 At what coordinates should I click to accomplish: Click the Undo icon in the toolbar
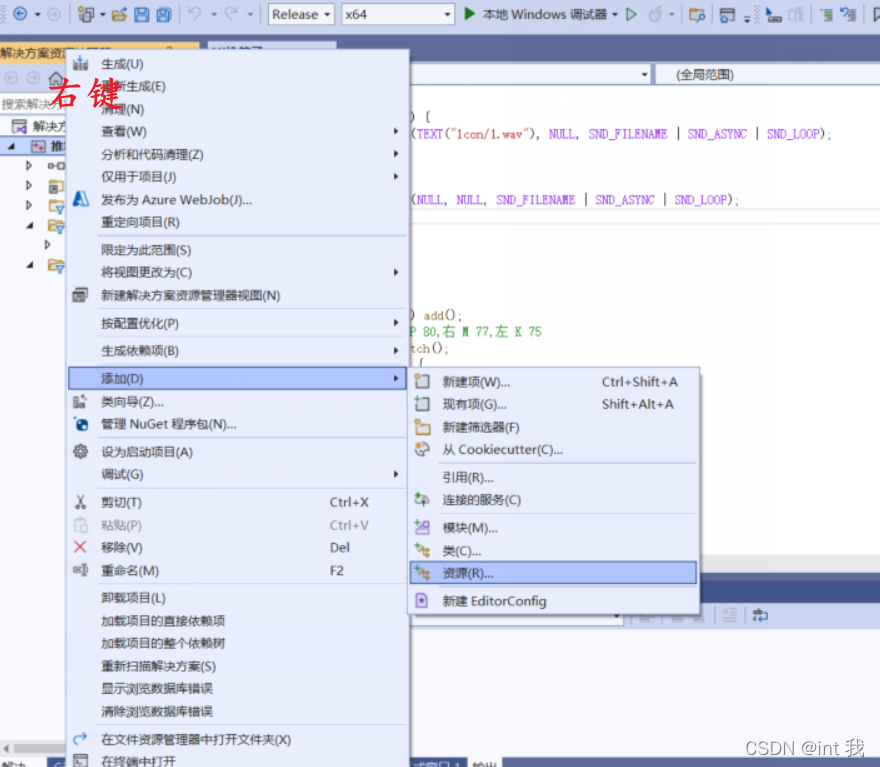[194, 14]
